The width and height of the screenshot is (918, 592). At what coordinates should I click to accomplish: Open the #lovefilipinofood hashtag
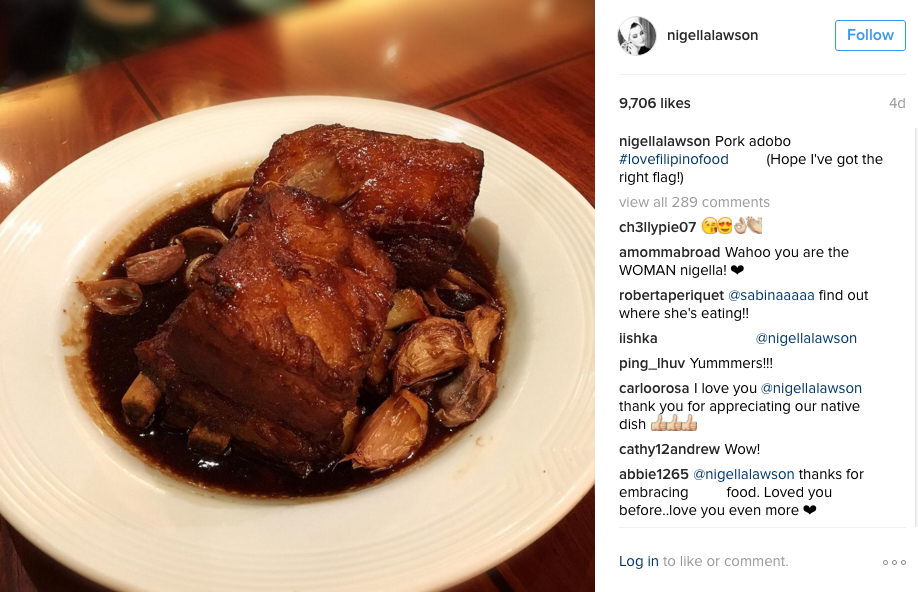pyautogui.click(x=674, y=159)
